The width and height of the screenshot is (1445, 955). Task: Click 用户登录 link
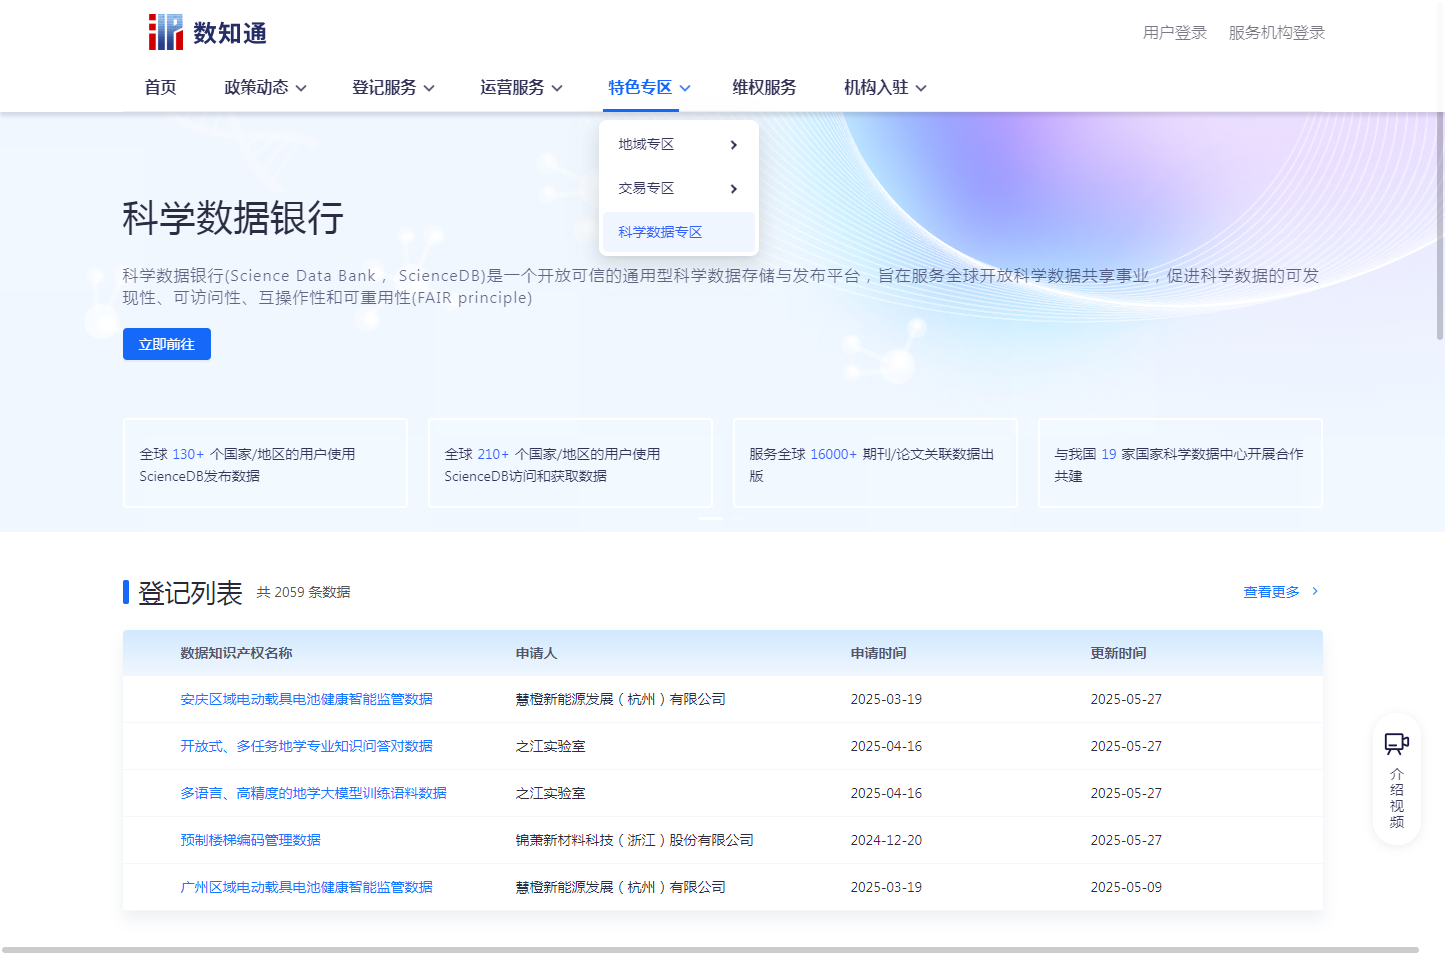pyautogui.click(x=1175, y=33)
